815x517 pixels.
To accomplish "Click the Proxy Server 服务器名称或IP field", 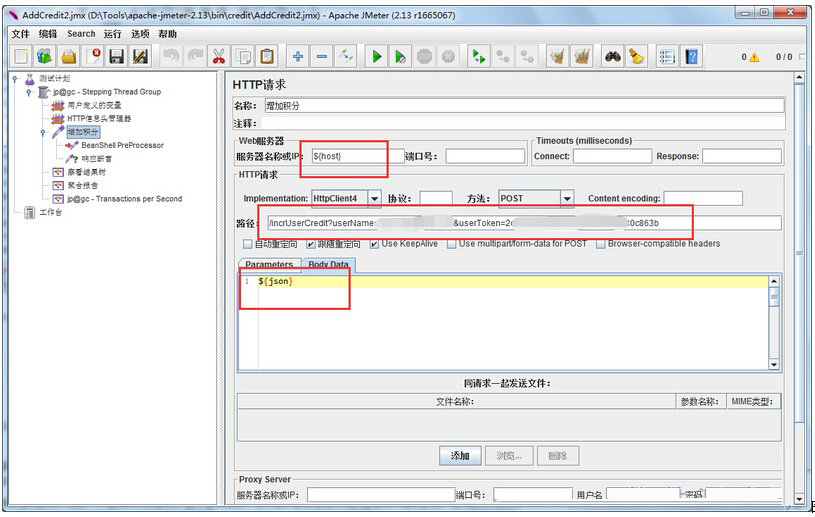I will tap(381, 495).
